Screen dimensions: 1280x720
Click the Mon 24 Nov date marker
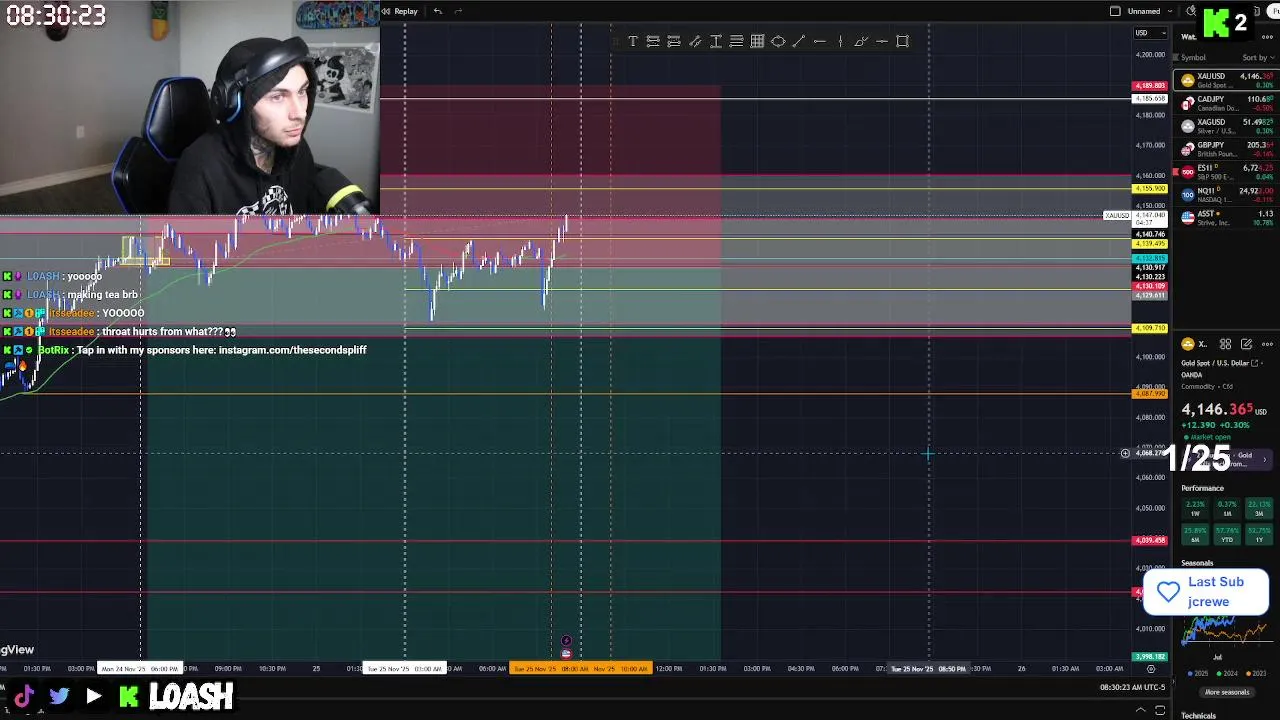click(x=139, y=669)
